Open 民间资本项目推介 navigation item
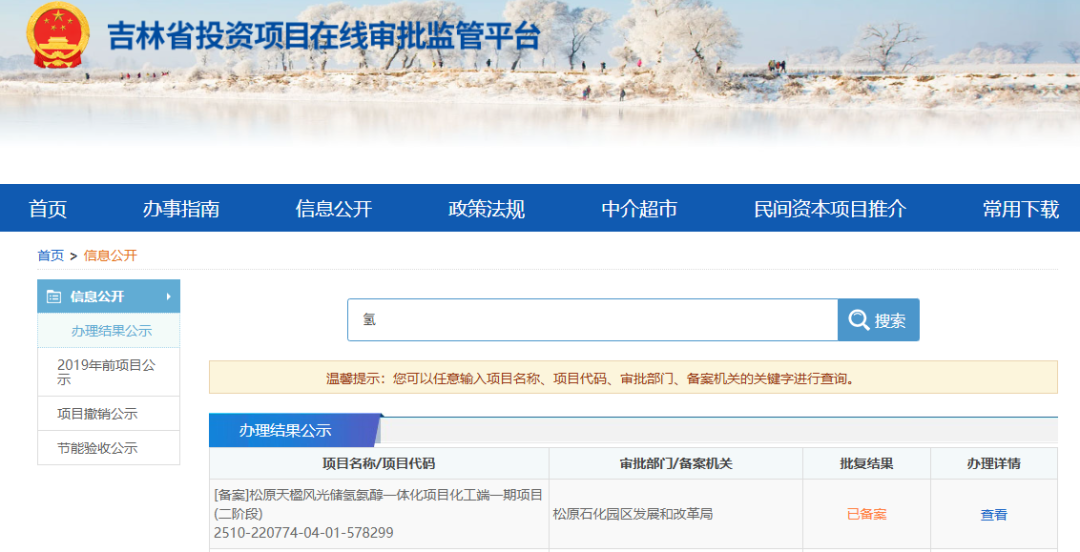This screenshot has height=552, width=1080. click(x=830, y=209)
